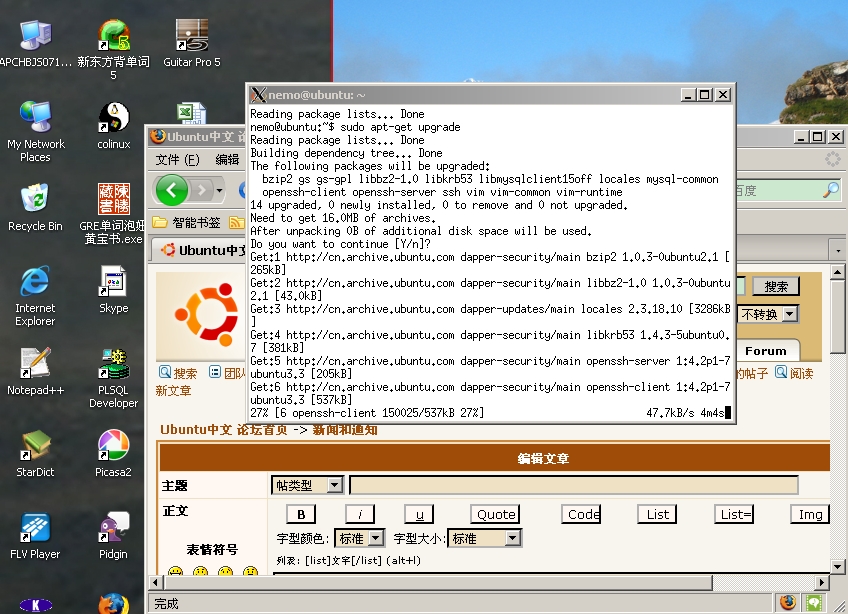Screen dimensions: 848x614
Task: Open the 新闻和通知 breadcrumb link
Action: (x=345, y=430)
